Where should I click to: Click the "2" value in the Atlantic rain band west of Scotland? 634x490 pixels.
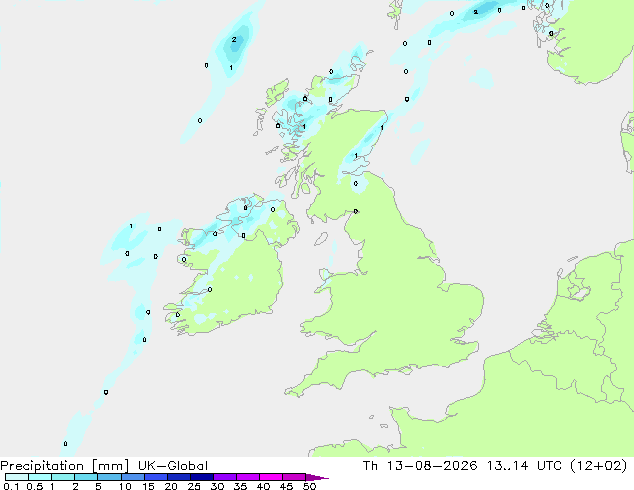coord(234,40)
